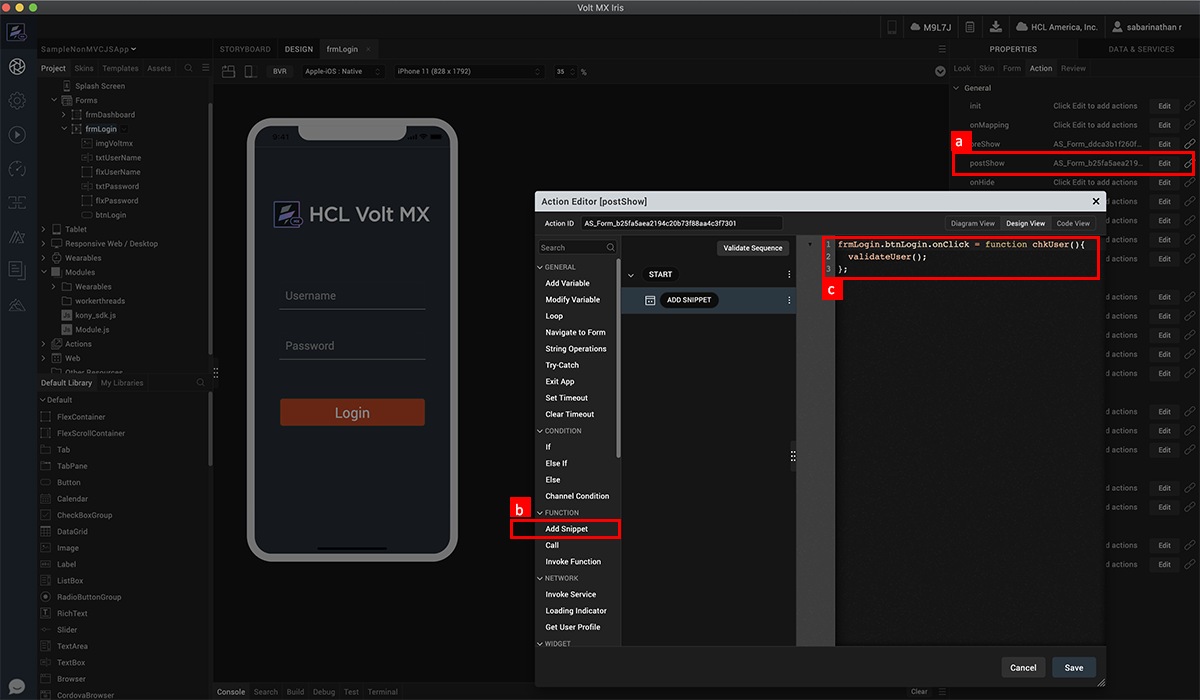Image resolution: width=1200 pixels, height=700 pixels.
Task: Click the link icon beside the init action
Action: coord(1189,106)
